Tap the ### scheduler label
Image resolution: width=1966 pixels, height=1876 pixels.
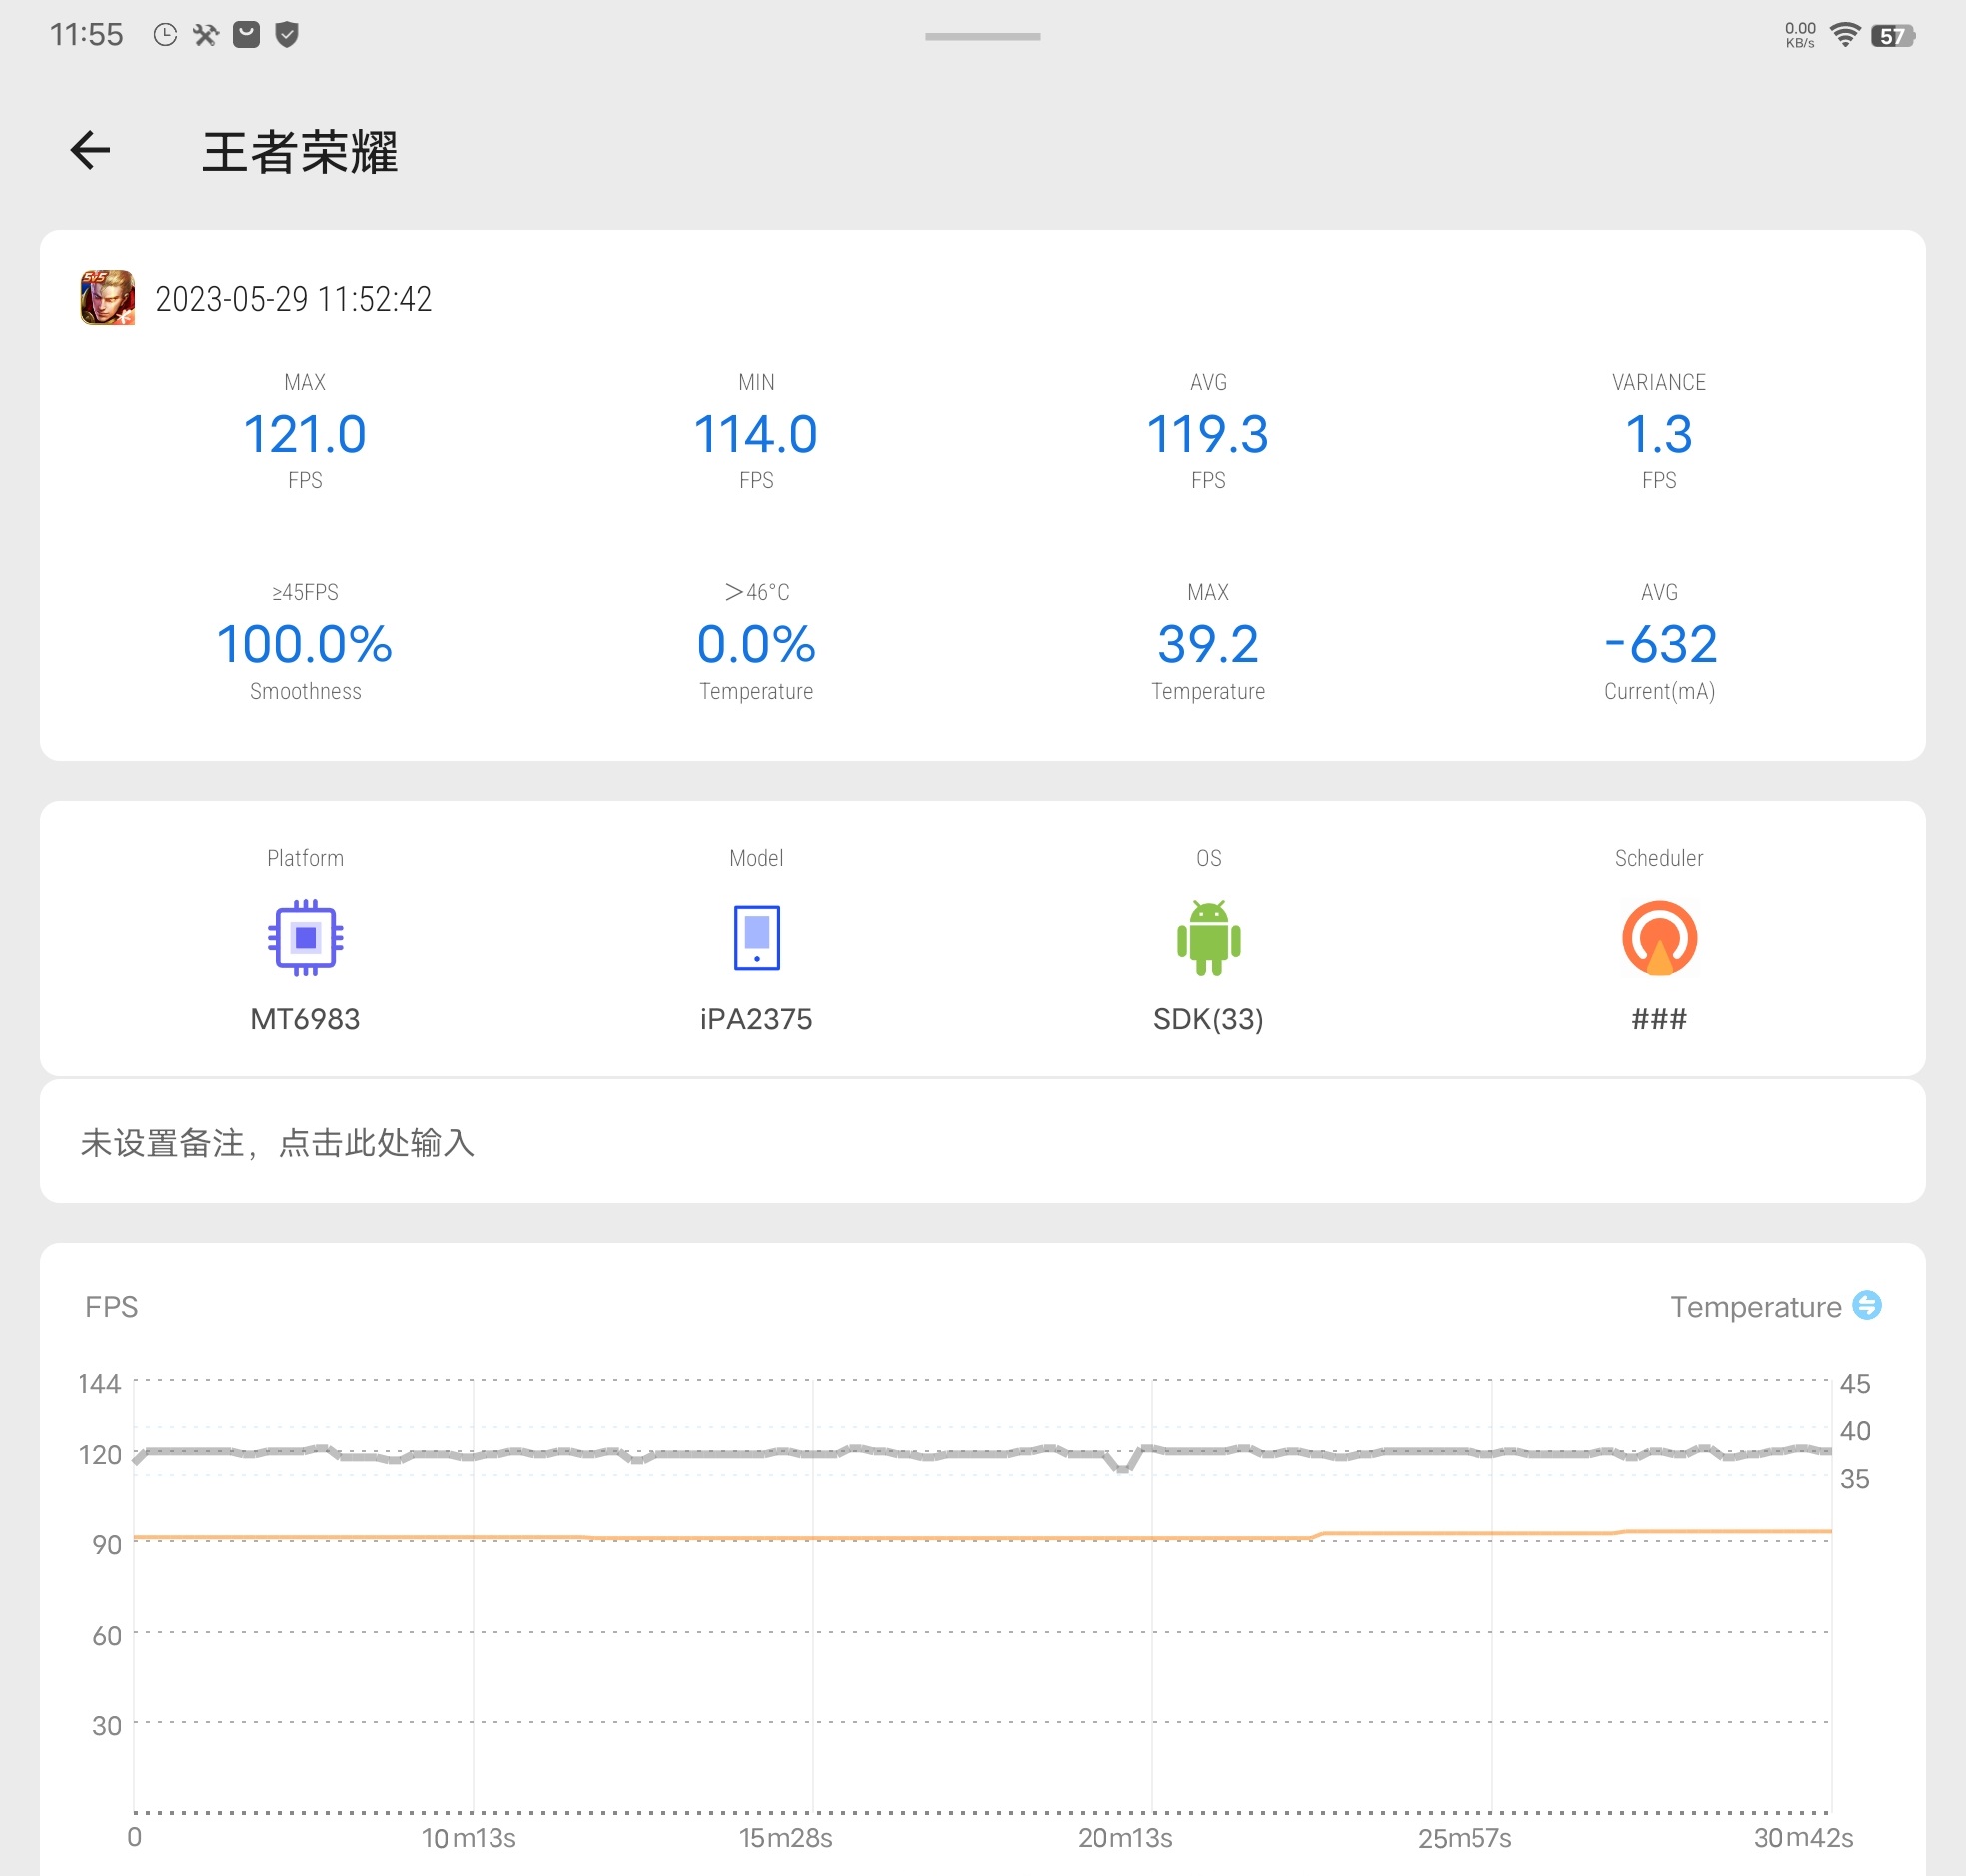[x=1659, y=1019]
